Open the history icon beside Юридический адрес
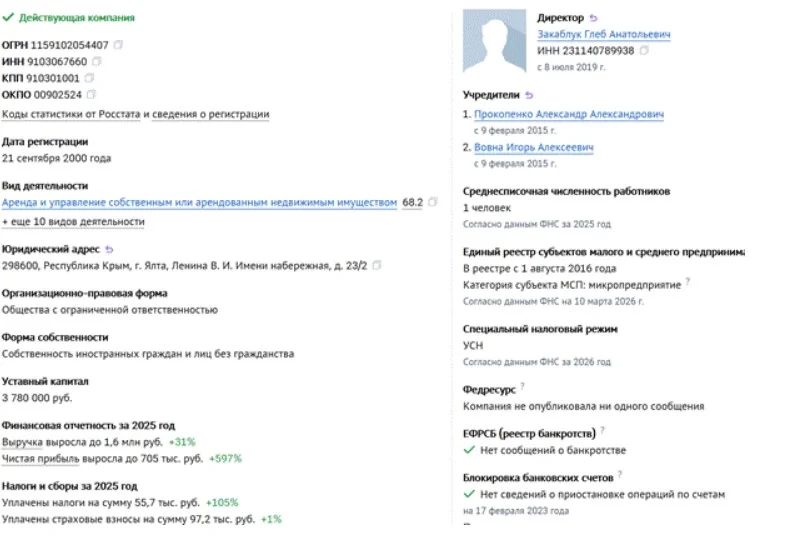 click(x=109, y=249)
